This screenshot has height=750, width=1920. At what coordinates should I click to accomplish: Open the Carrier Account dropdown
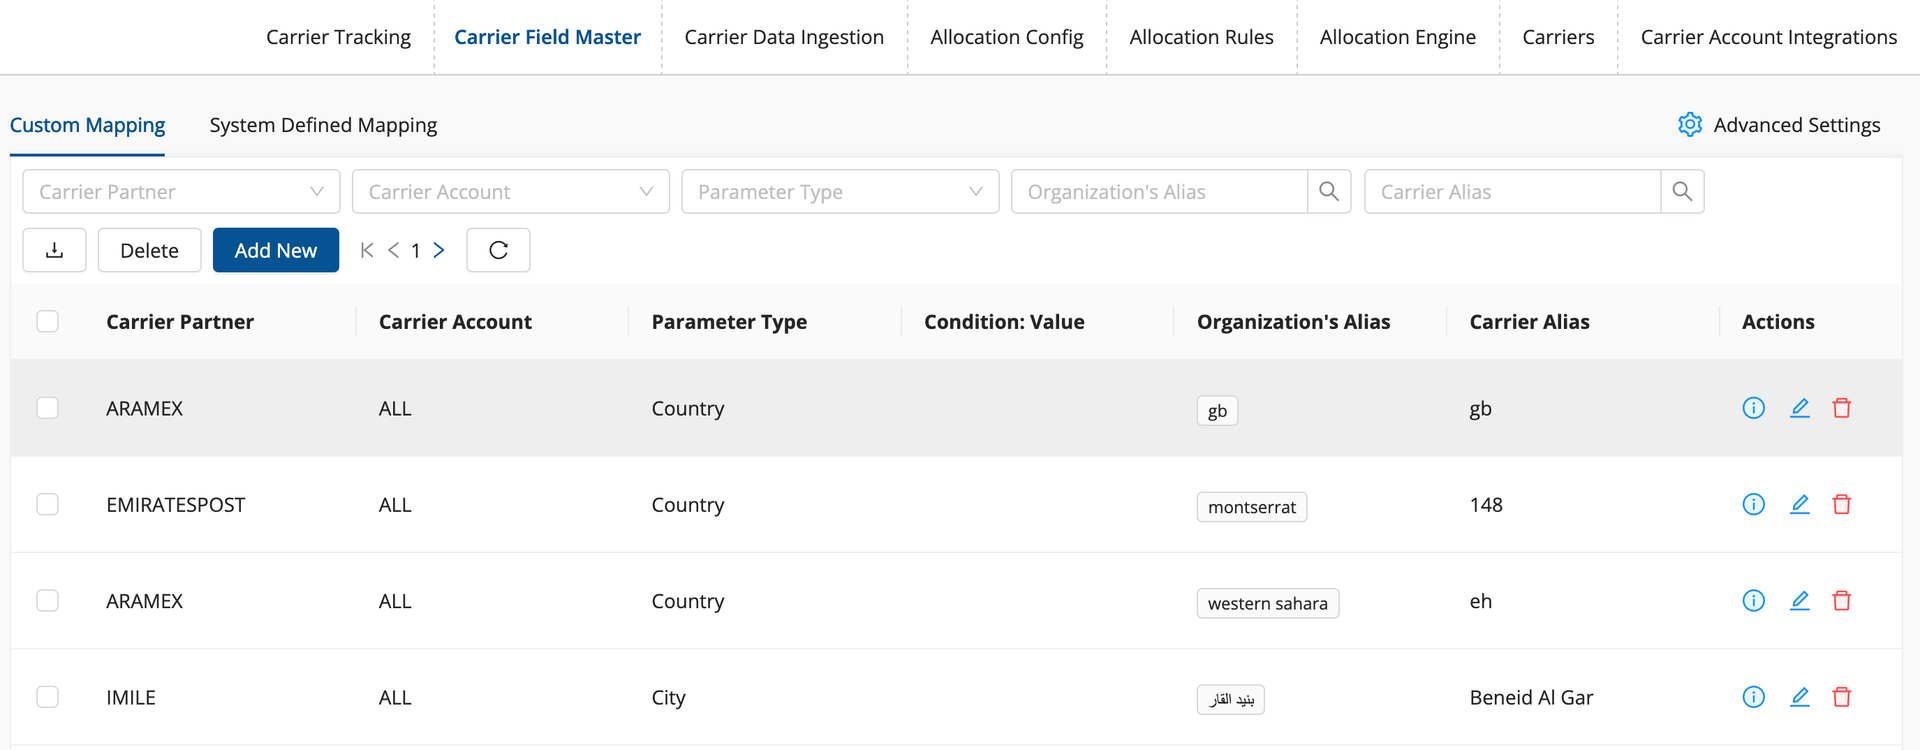click(510, 191)
